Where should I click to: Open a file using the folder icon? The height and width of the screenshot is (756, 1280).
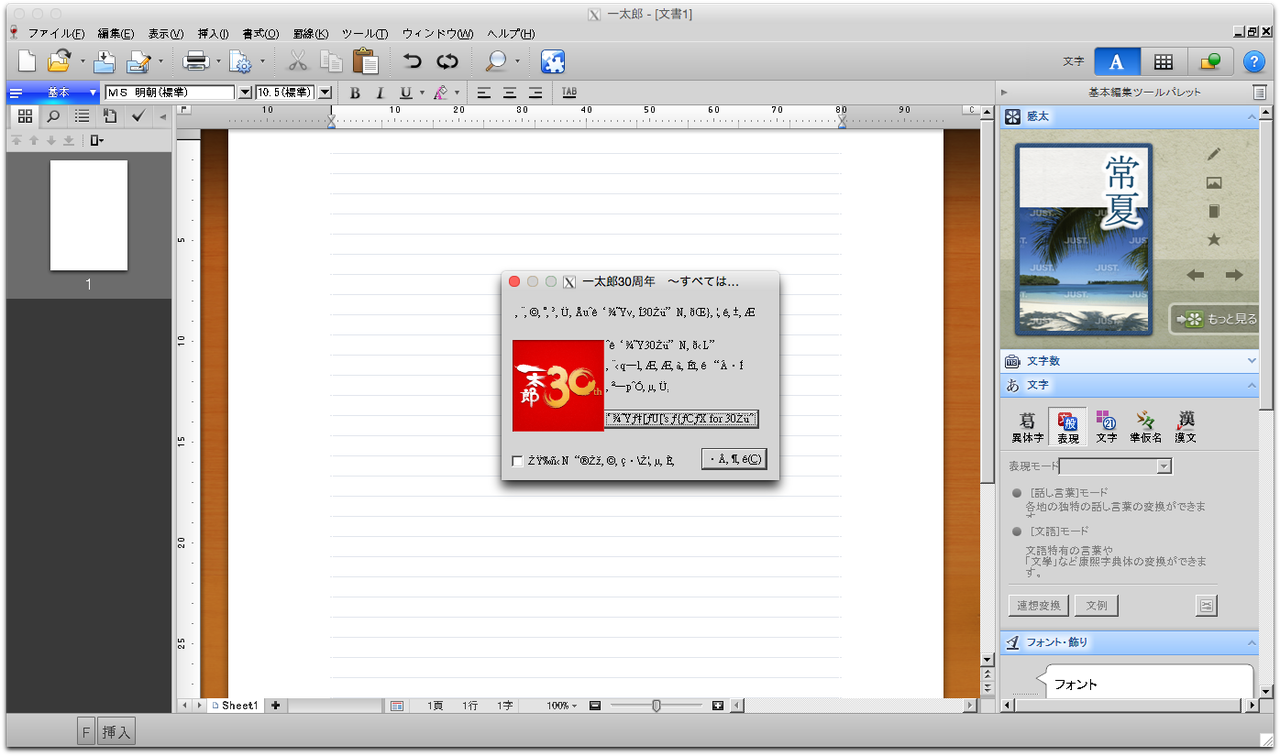coord(59,61)
